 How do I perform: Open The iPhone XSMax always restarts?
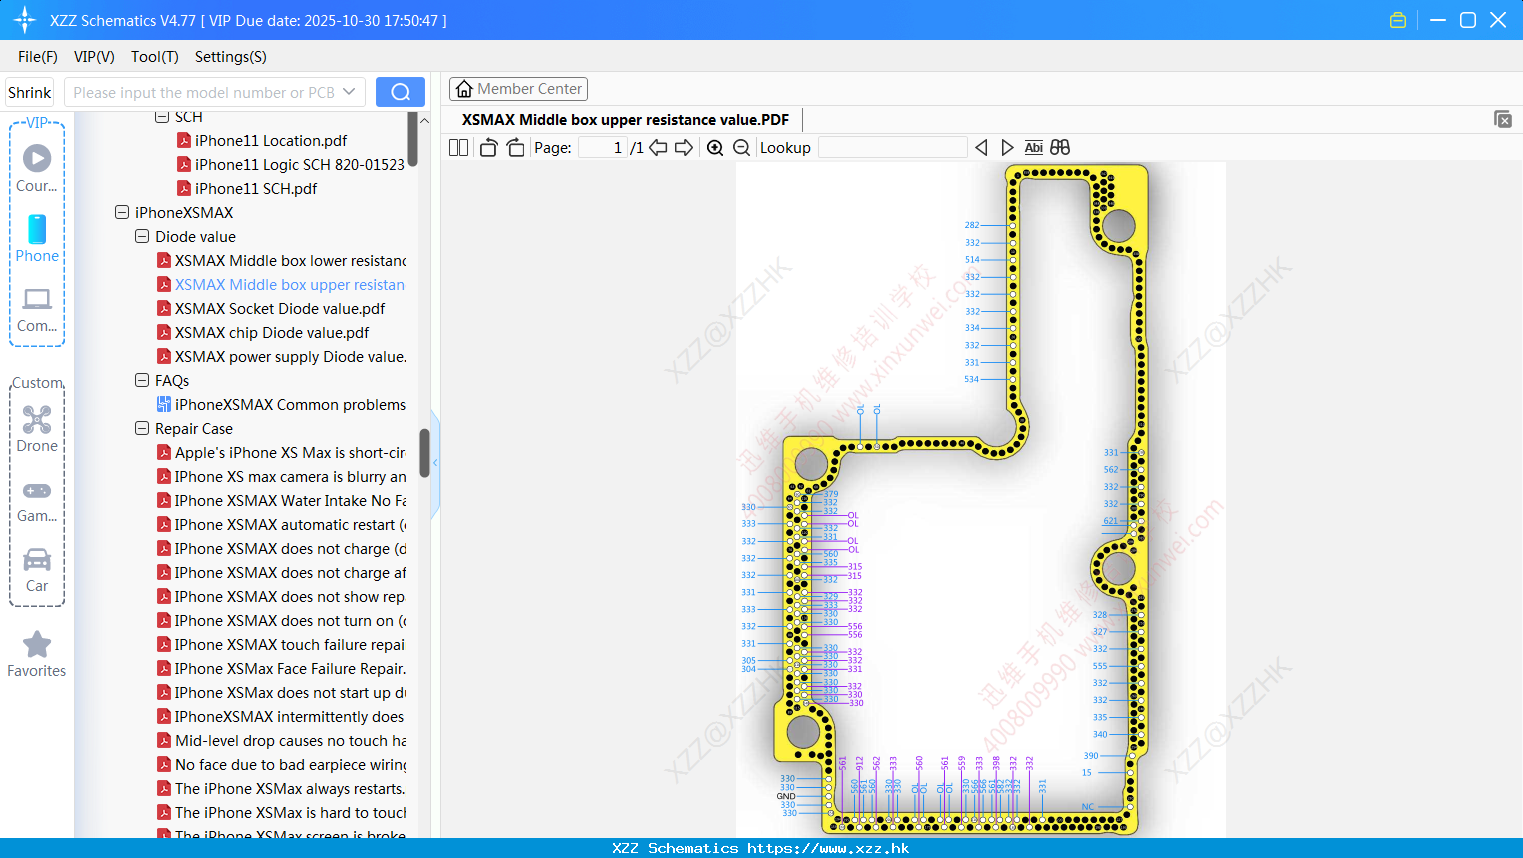pyautogui.click(x=282, y=789)
